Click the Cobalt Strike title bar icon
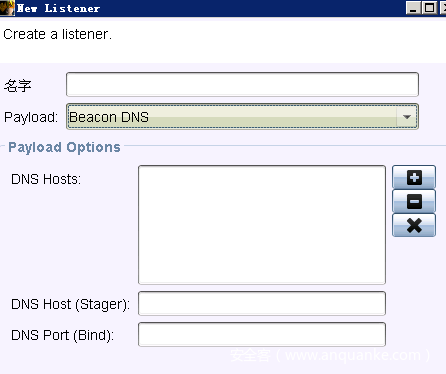Viewport: 446px width, 374px height. pyautogui.click(x=7, y=8)
